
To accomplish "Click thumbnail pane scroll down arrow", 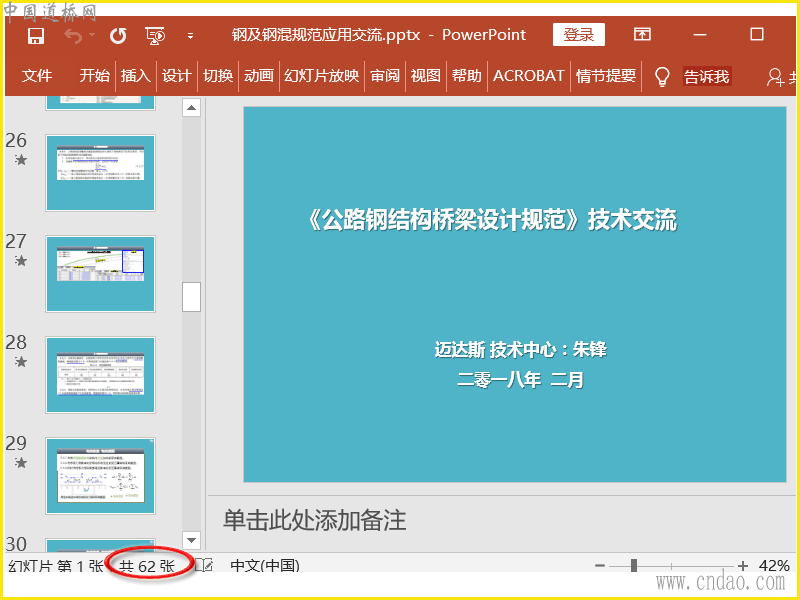I will point(191,540).
